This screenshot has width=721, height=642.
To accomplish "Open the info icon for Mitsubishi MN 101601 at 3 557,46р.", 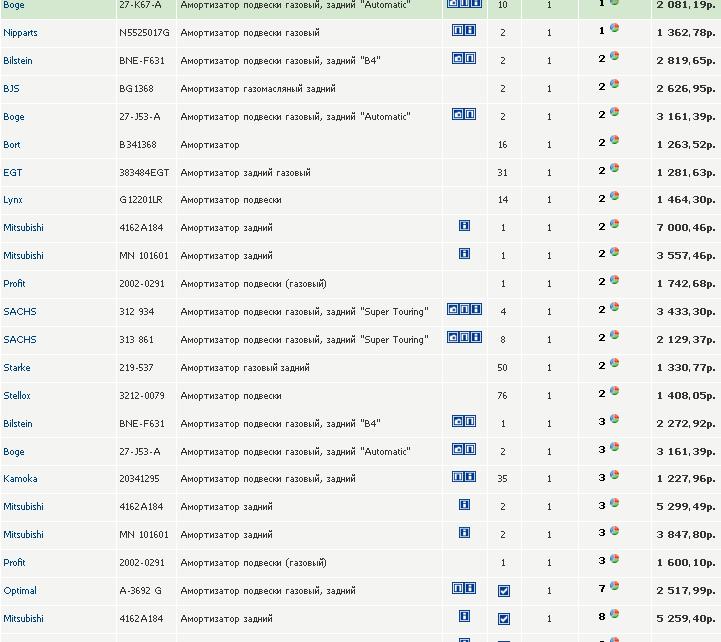I will click(464, 253).
